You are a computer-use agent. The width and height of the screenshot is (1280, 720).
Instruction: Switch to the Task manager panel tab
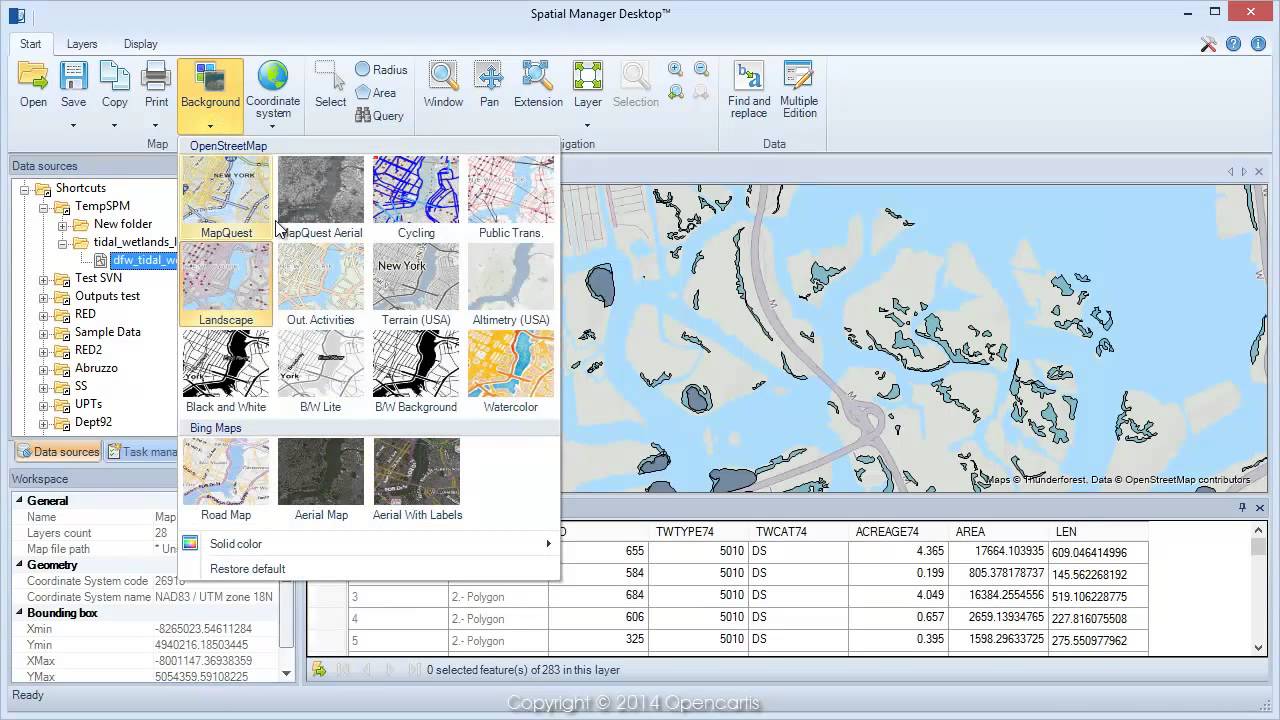pos(141,452)
